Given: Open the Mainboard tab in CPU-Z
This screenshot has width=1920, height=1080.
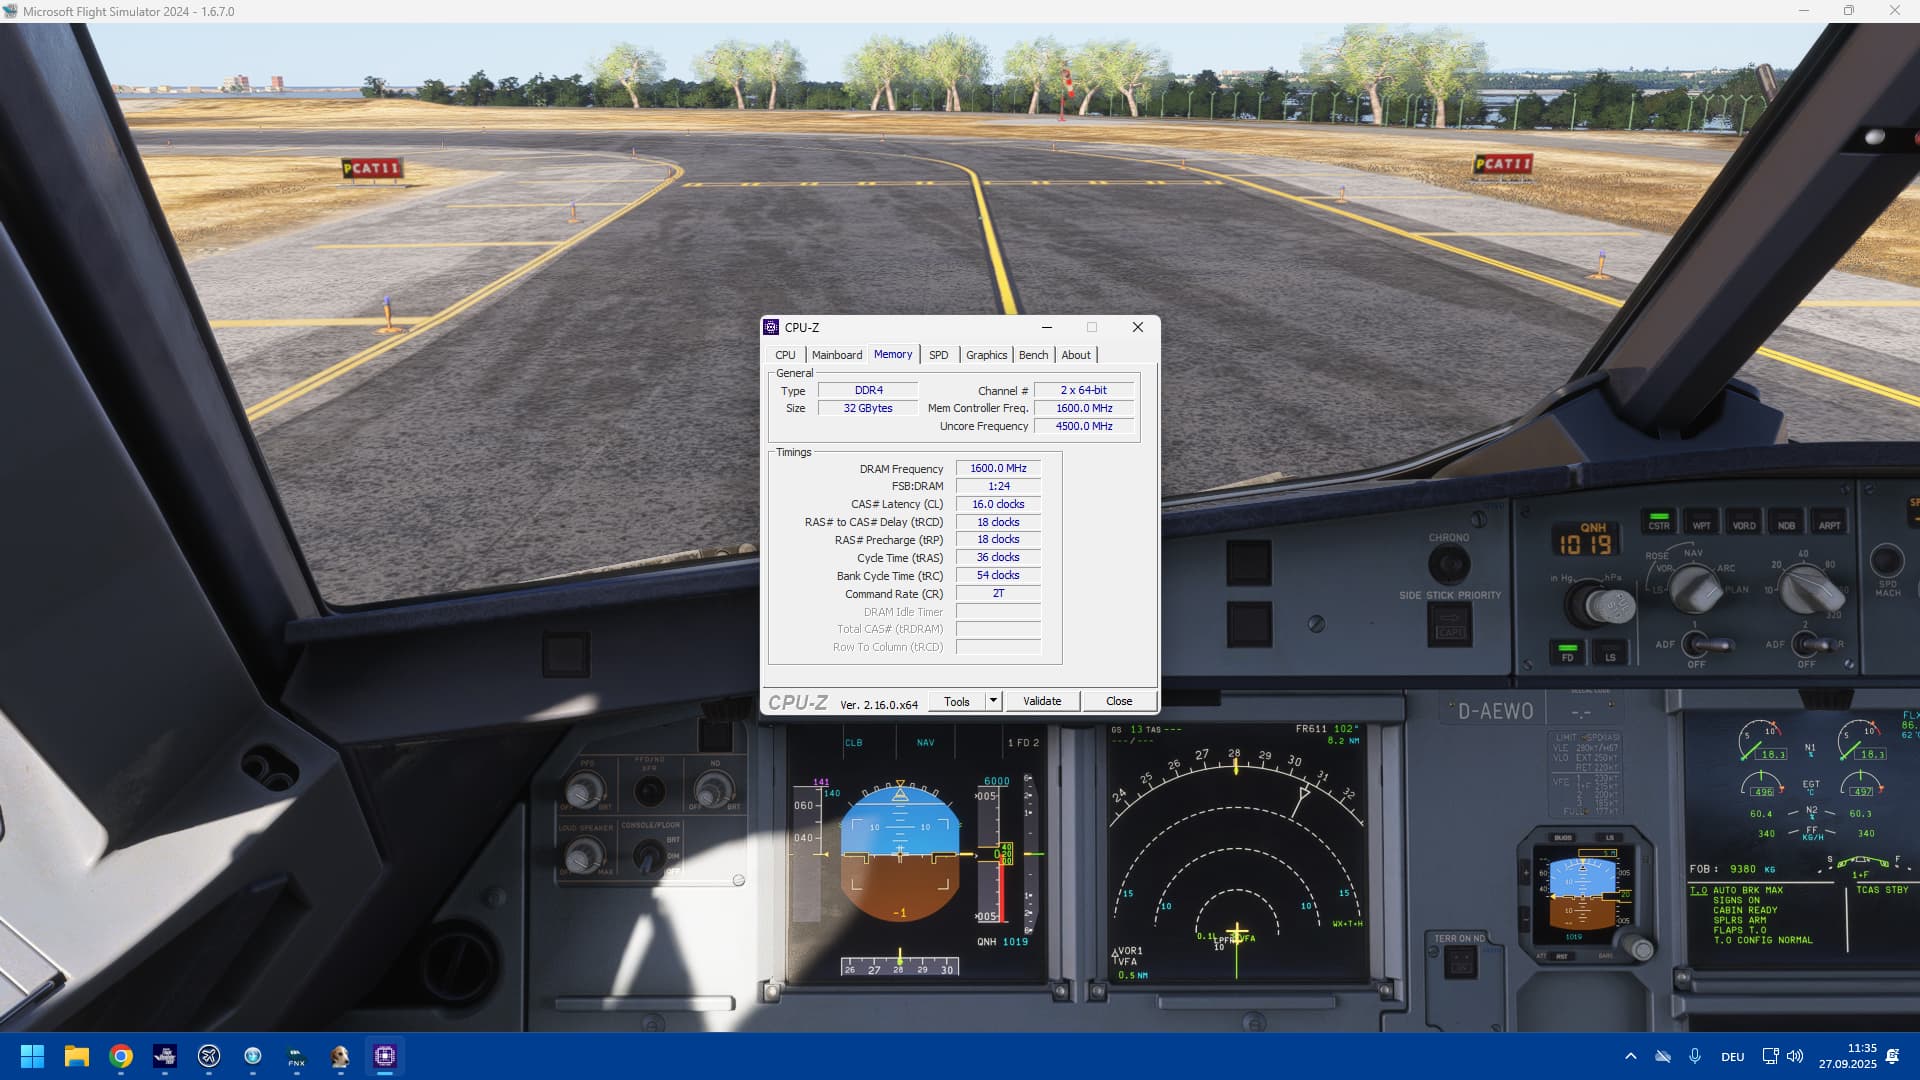Looking at the screenshot, I should tap(837, 355).
